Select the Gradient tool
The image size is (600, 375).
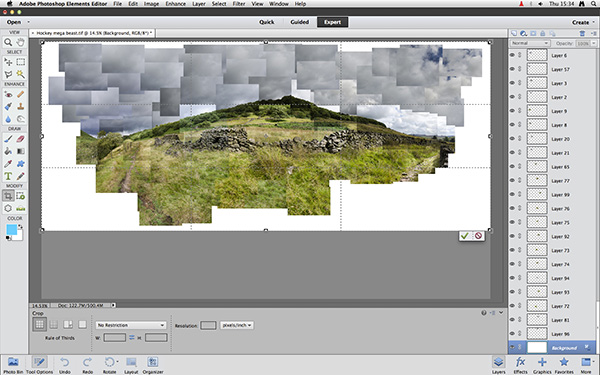pyautogui.click(x=20, y=152)
